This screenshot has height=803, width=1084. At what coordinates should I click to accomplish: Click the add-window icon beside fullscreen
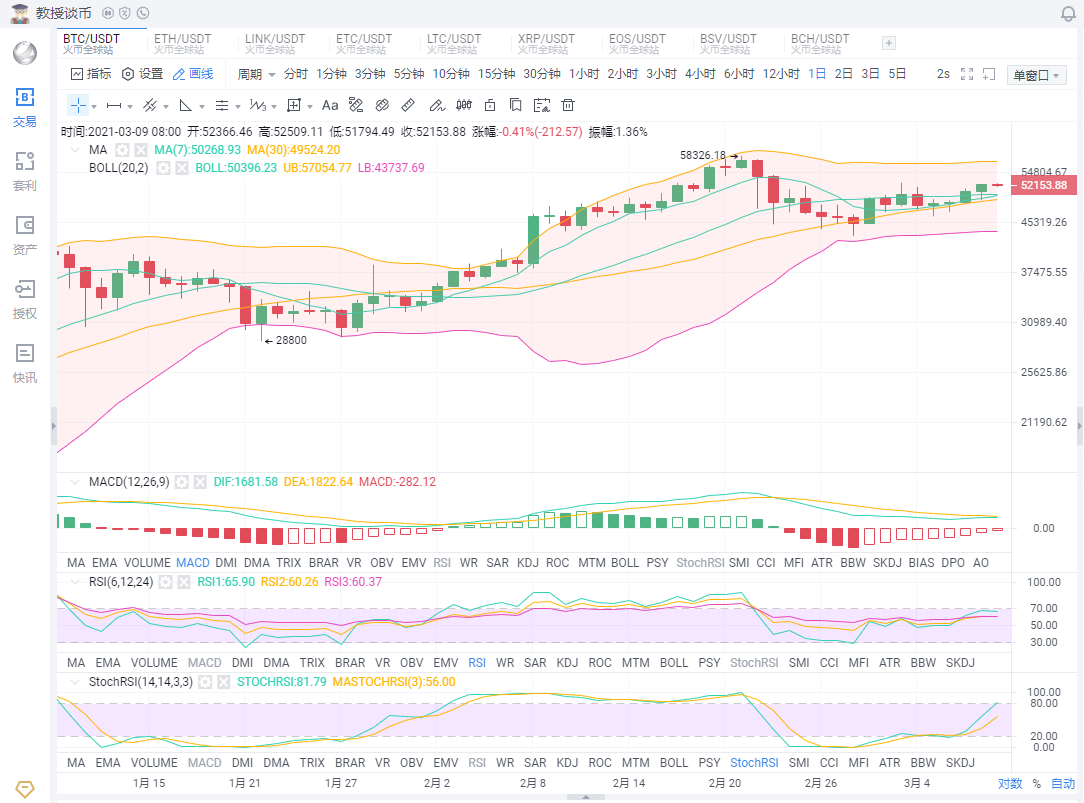[989, 75]
